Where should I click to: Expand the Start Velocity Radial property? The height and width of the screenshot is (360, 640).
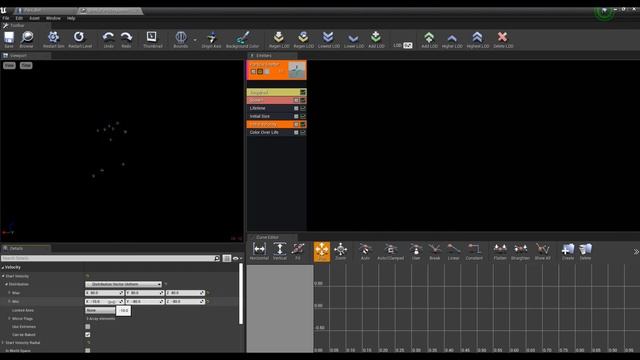[3, 343]
